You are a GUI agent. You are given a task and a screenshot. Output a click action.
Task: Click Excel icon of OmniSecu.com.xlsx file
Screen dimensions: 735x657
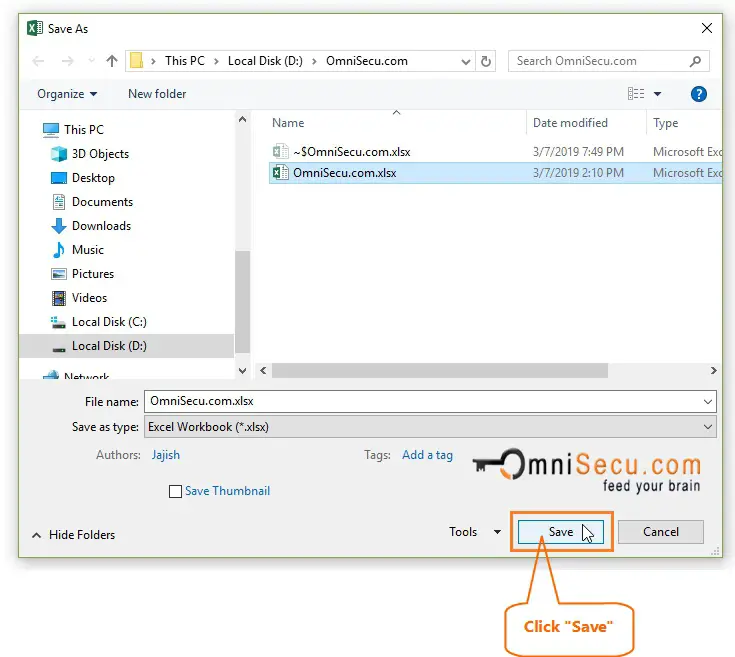click(x=280, y=172)
